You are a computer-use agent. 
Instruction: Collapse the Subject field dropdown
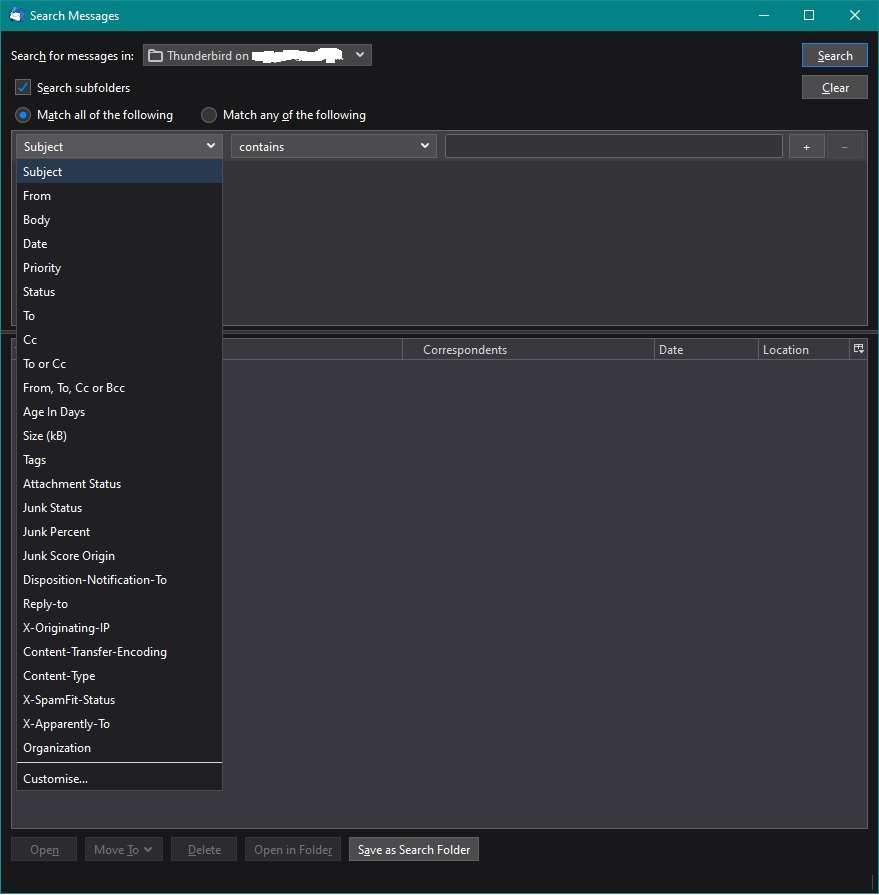[x=119, y=147]
